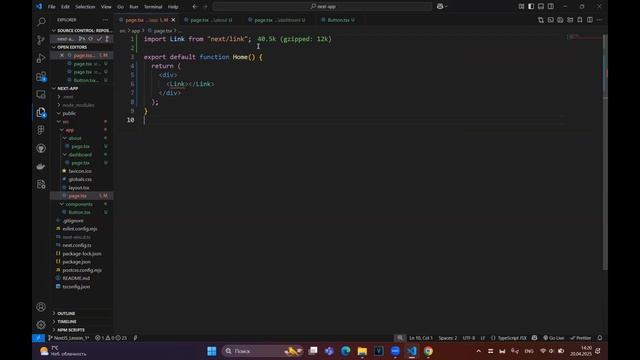Image resolution: width=640 pixels, height=360 pixels.
Task: Select the Explorer files icon in activity bar
Action: pyautogui.click(x=41, y=112)
